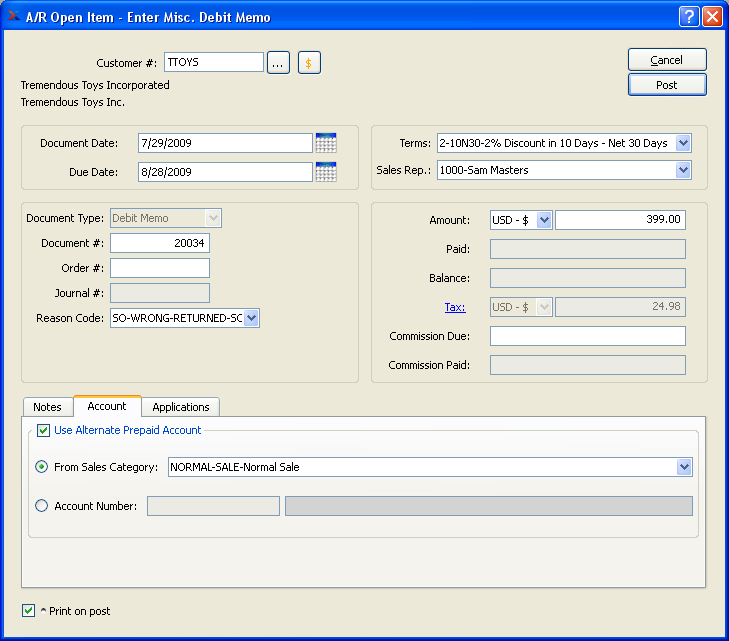This screenshot has width=729, height=641.
Task: Toggle Use Alternate Prepaid Account checkbox
Action: [x=44, y=431]
